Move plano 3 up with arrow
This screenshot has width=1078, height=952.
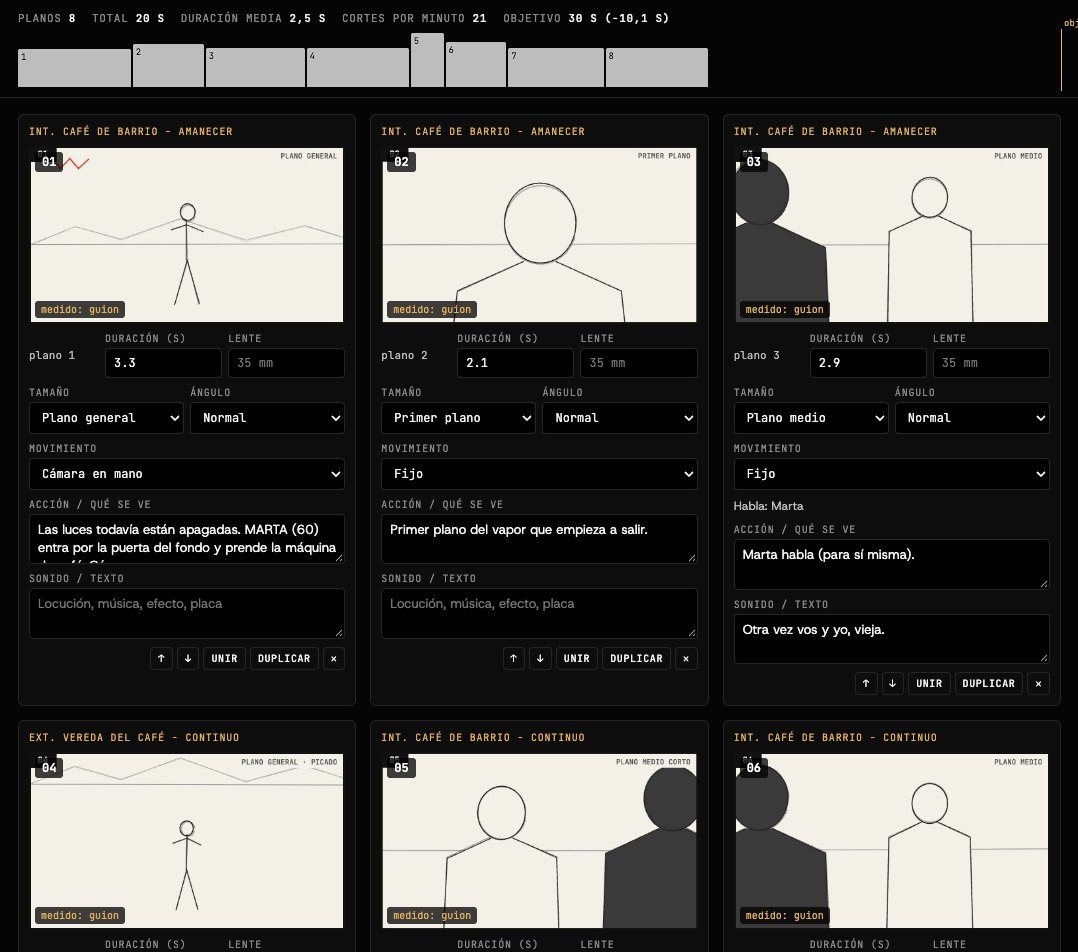click(x=866, y=683)
